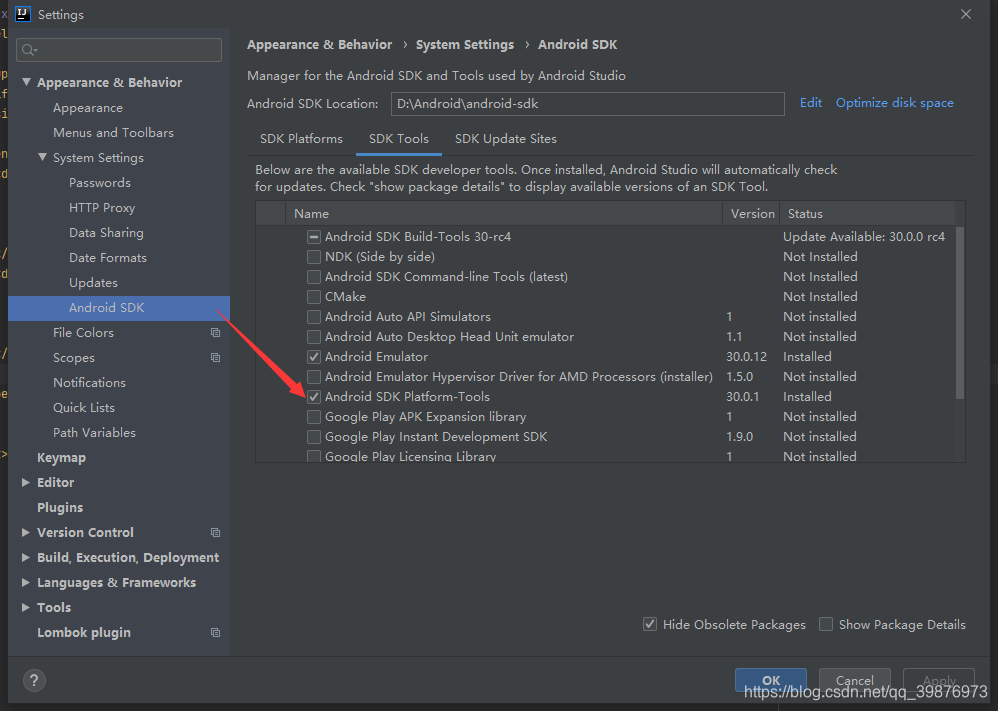Screen dimensions: 998x711
Task: Enable Show Package Details checkbox
Action: (826, 624)
